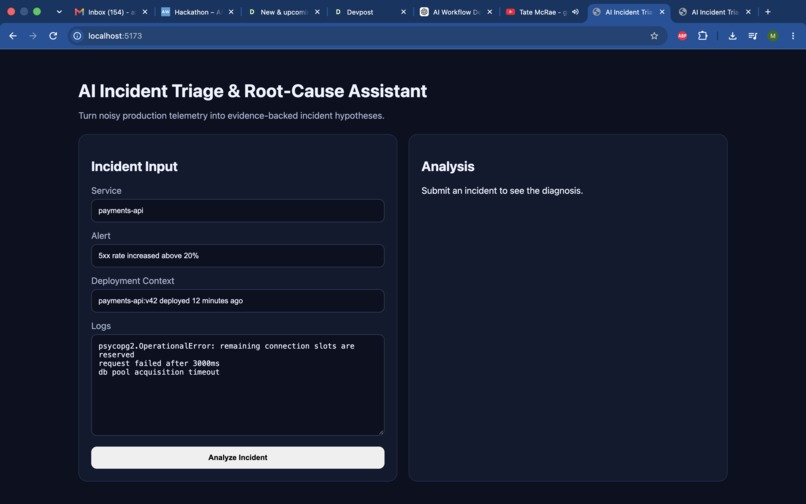This screenshot has width=806, height=504.
Task: Click the Analyze Incident button
Action: click(237, 457)
